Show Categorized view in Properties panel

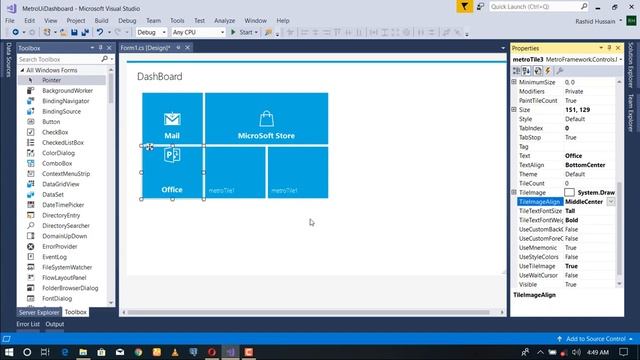click(x=516, y=71)
